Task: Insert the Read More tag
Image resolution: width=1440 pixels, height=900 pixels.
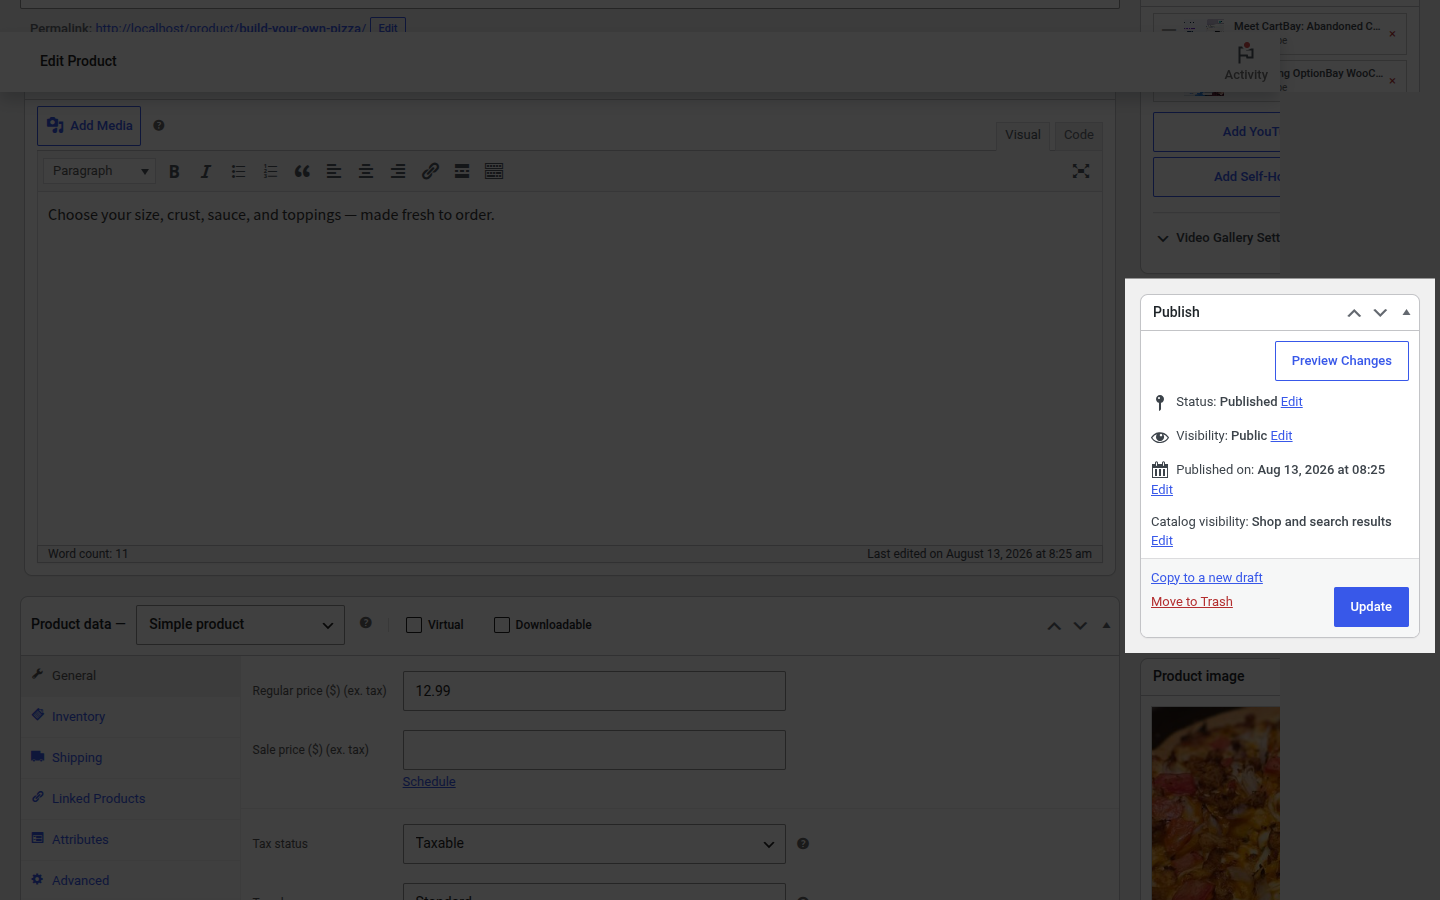Action: pyautogui.click(x=462, y=172)
